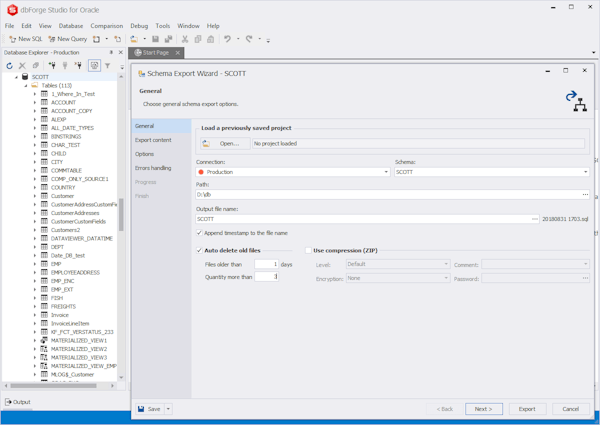The image size is (600, 425).
Task: Click the open file folder icon in toolbar
Action: coord(134,39)
